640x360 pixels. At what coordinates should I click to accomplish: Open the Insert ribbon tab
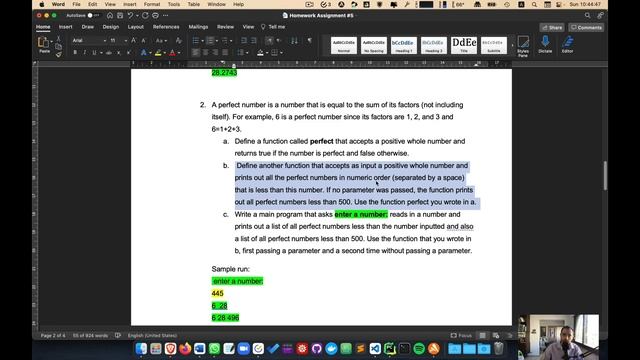click(65, 27)
